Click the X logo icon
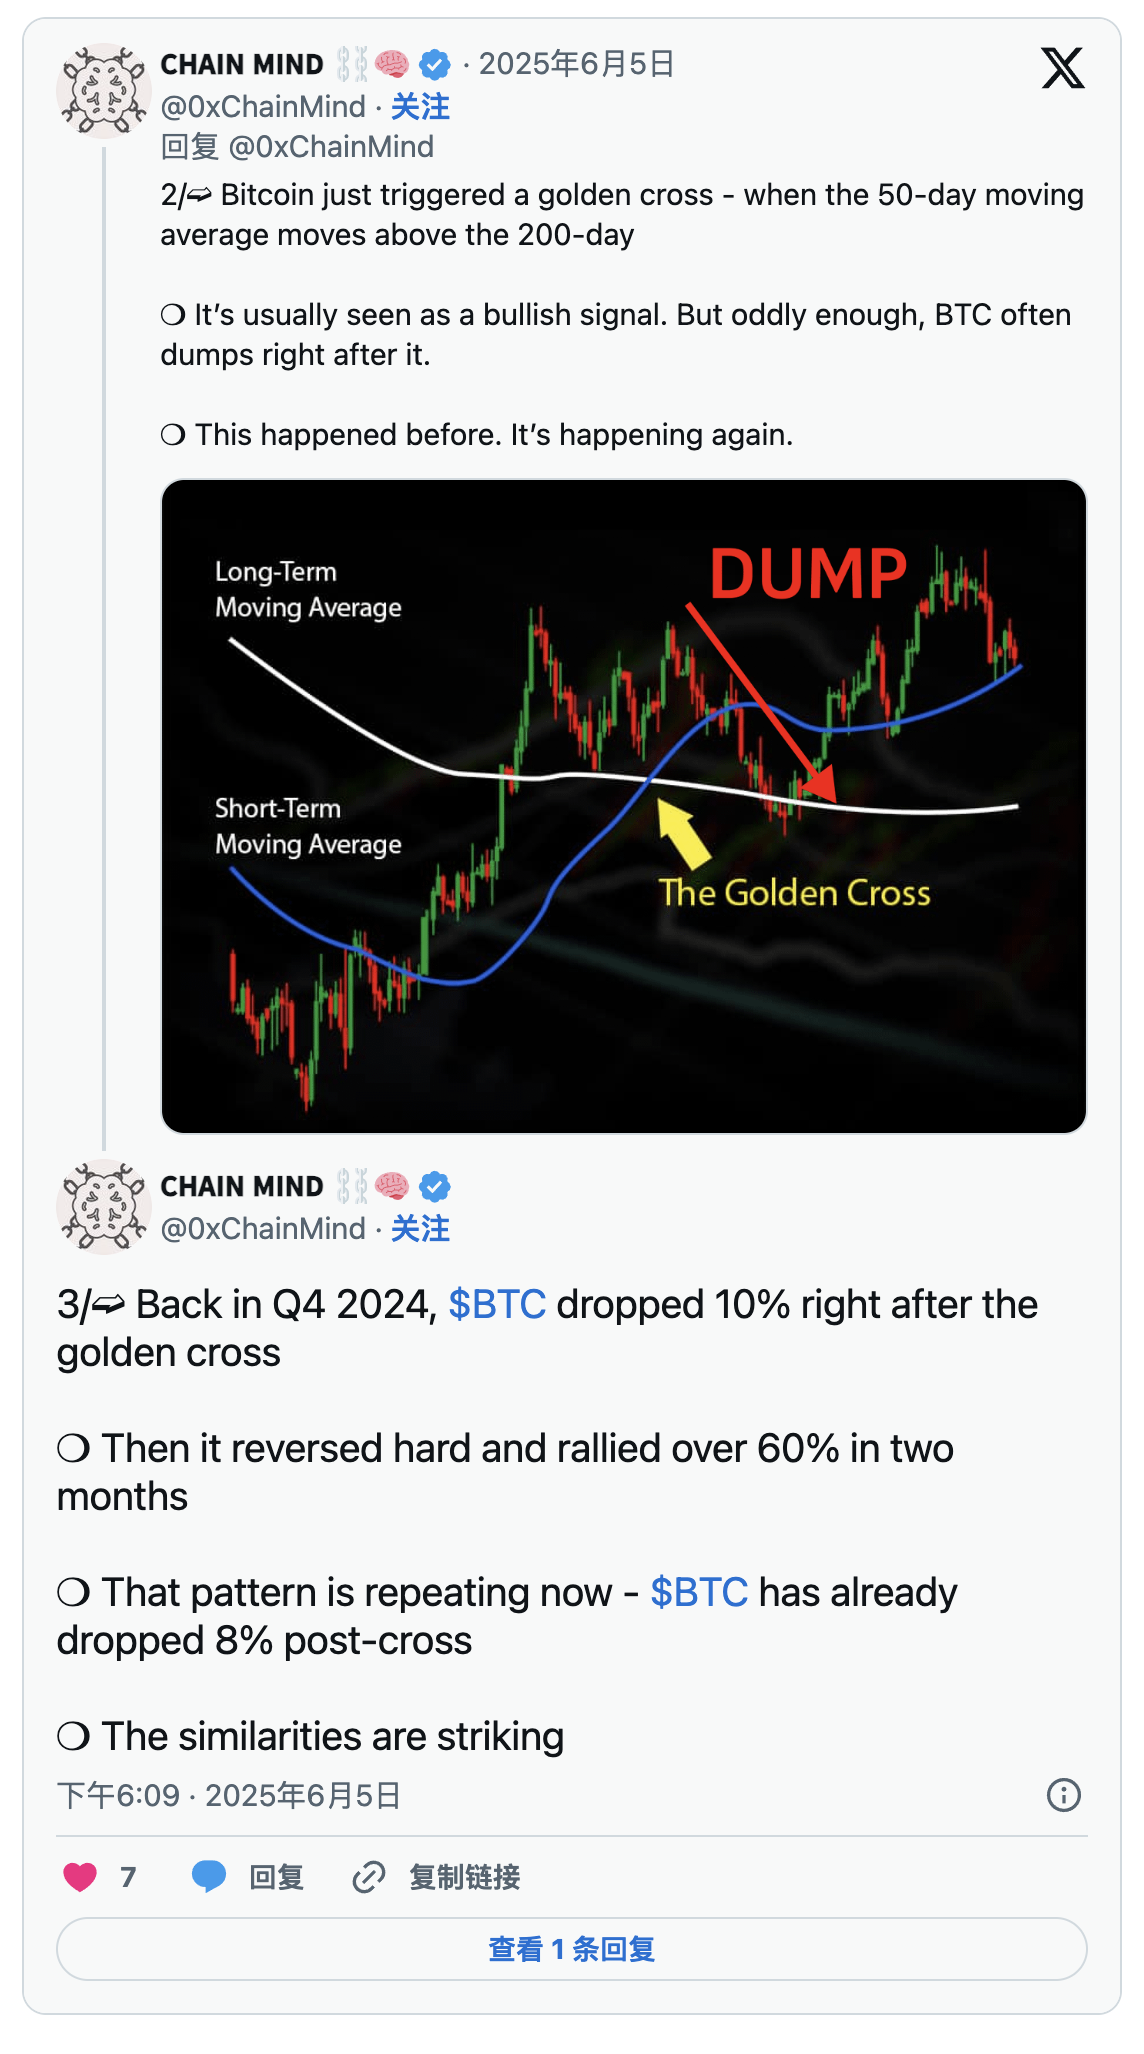This screenshot has height=2054, width=1144. (x=1062, y=68)
